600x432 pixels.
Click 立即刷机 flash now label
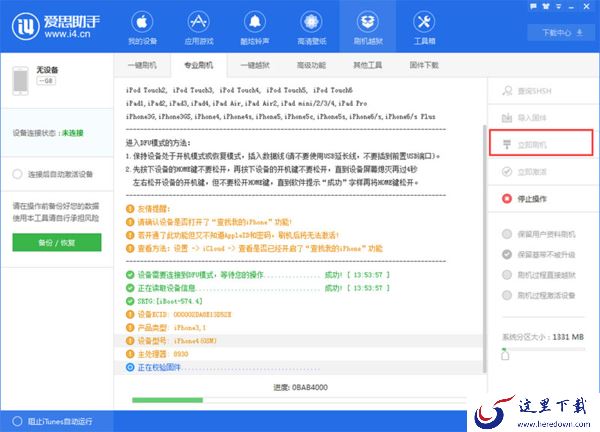pos(532,145)
